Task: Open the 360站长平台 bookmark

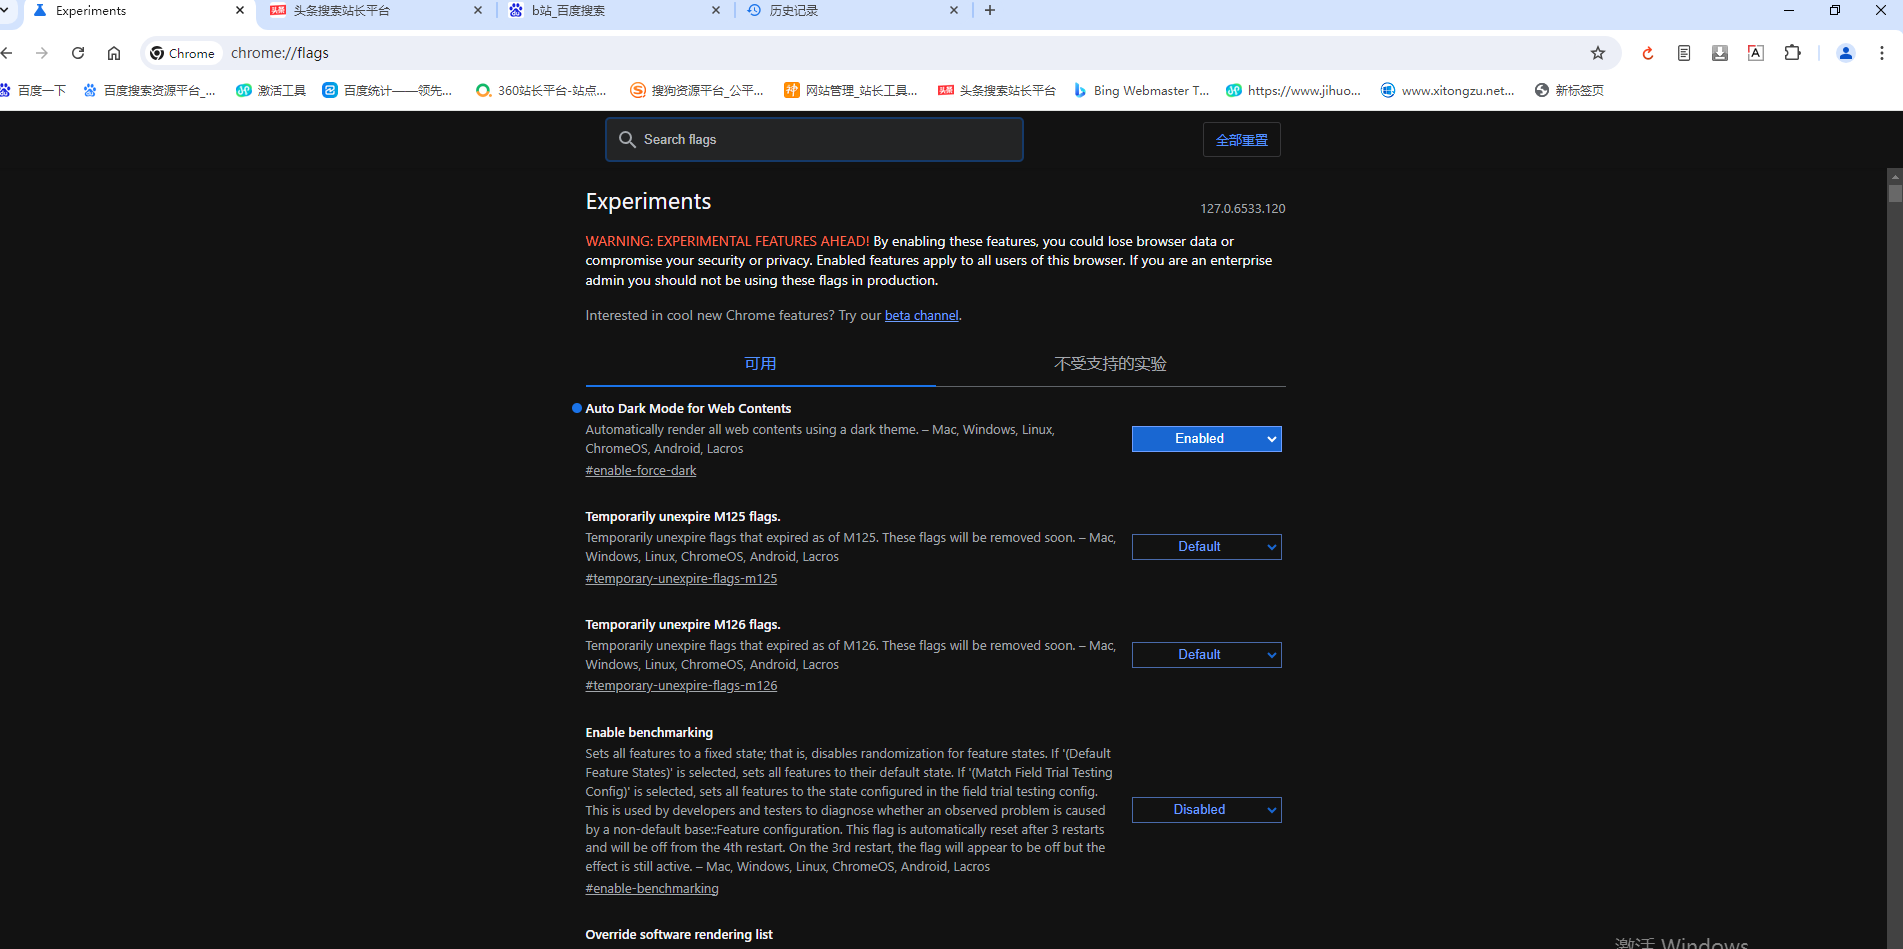Action: click(541, 90)
